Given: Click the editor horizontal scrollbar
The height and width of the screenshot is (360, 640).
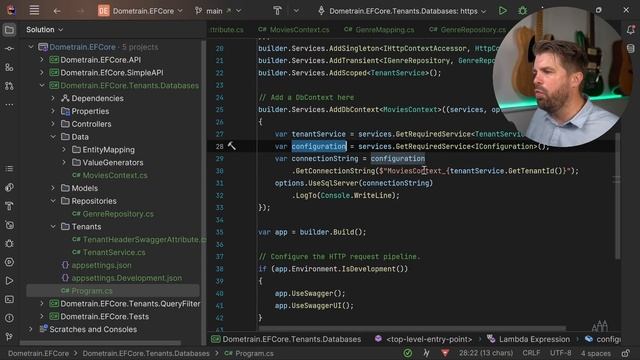Looking at the screenshot, I should (x=412, y=328).
